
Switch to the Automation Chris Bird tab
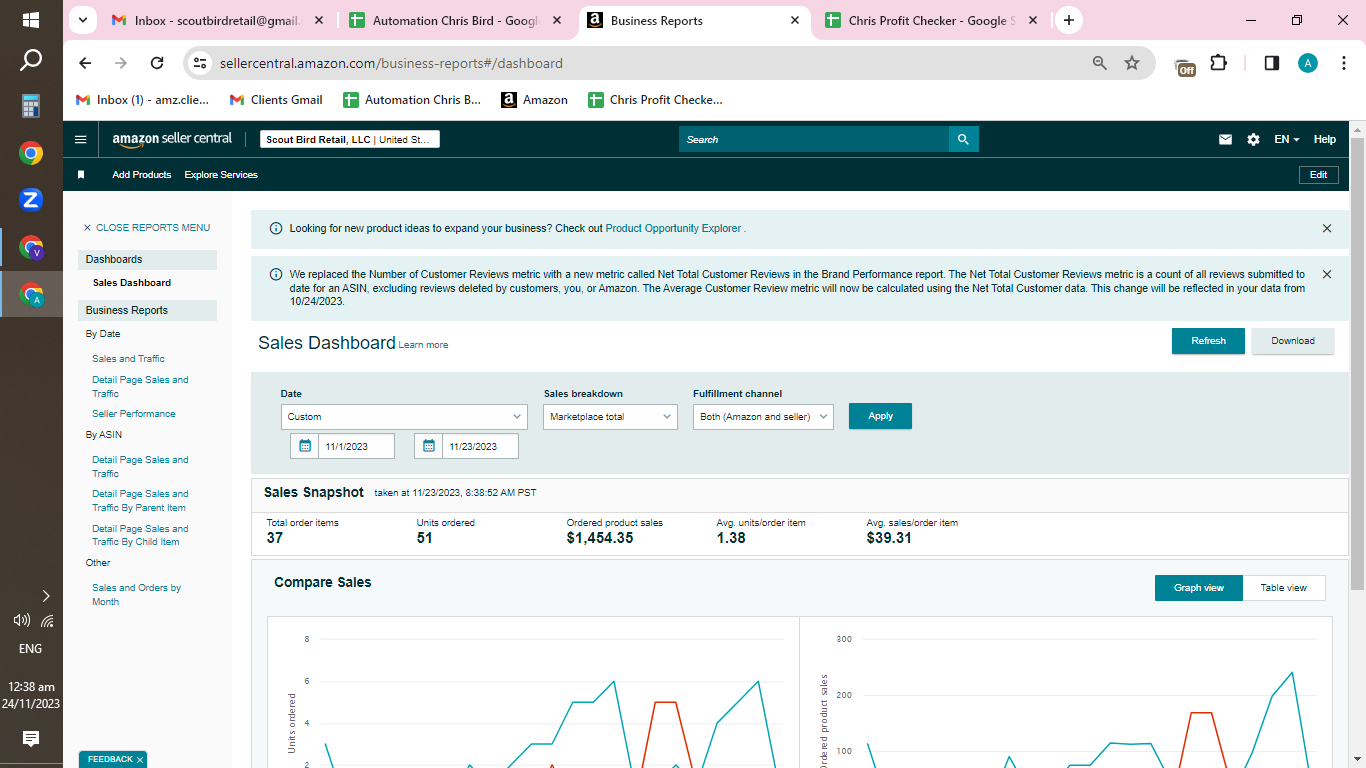[x=455, y=20]
